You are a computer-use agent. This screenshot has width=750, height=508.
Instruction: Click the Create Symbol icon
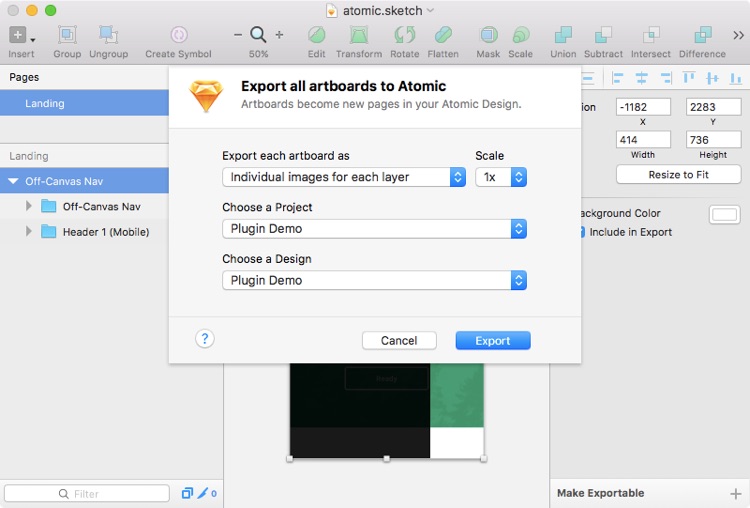point(178,35)
